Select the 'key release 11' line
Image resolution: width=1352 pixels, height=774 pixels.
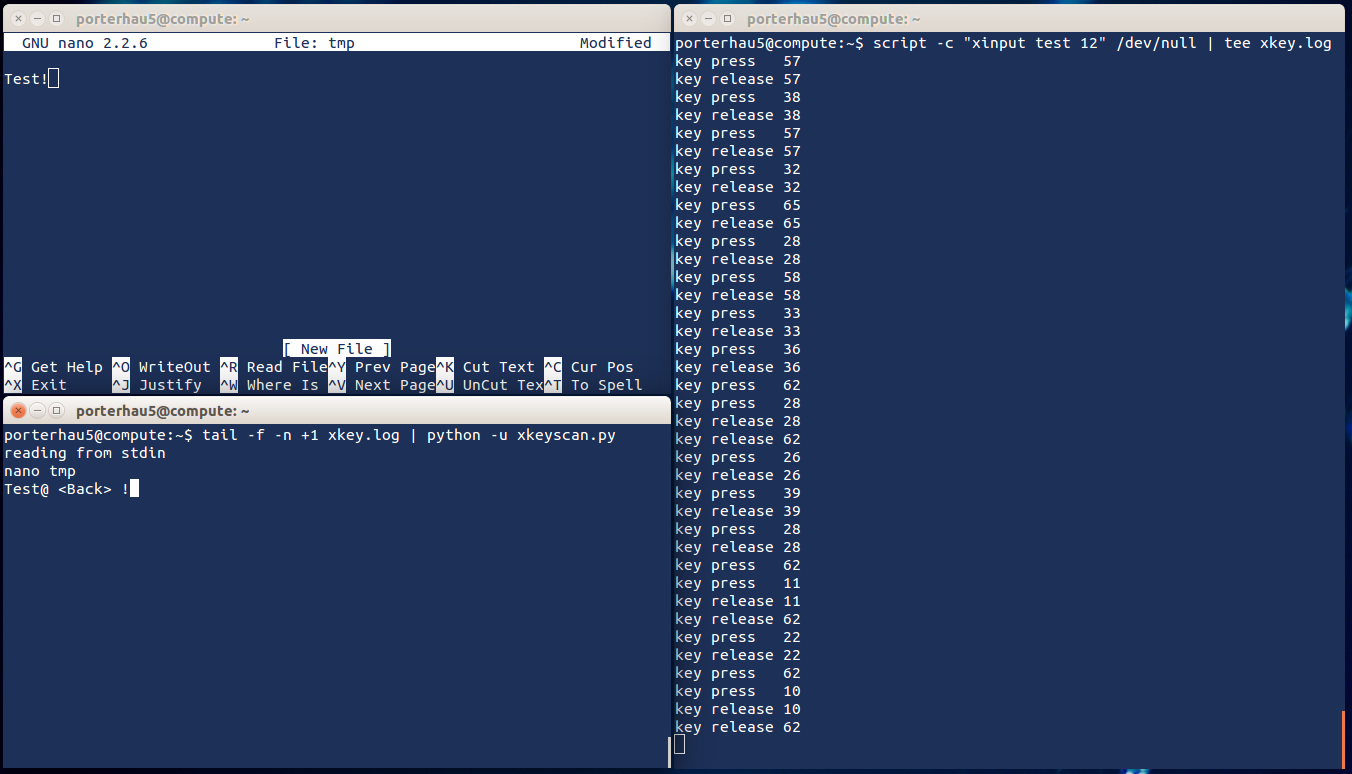click(x=738, y=601)
